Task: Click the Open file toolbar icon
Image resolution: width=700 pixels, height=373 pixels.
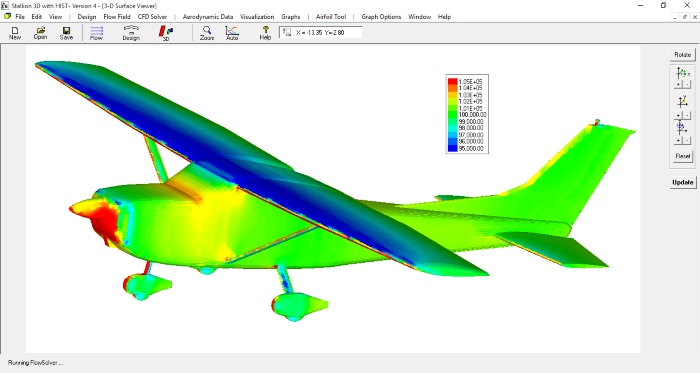Action: coord(40,33)
